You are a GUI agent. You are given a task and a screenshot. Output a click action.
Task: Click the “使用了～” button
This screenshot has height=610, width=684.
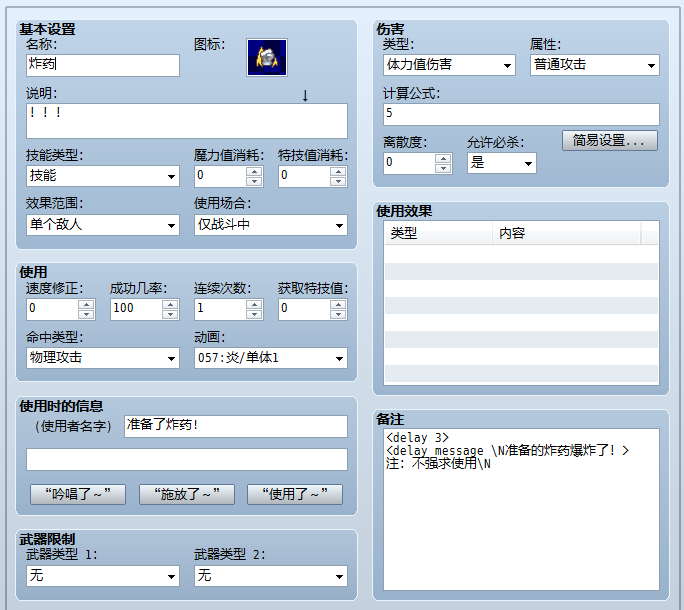pyautogui.click(x=295, y=494)
